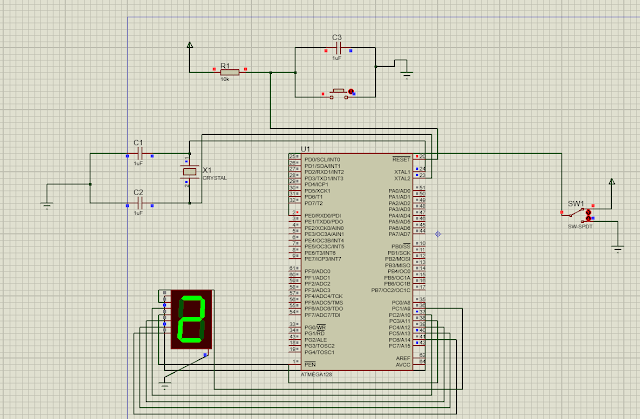640x419 pixels.
Task: Click the AVCC pin label
Action: [403, 364]
